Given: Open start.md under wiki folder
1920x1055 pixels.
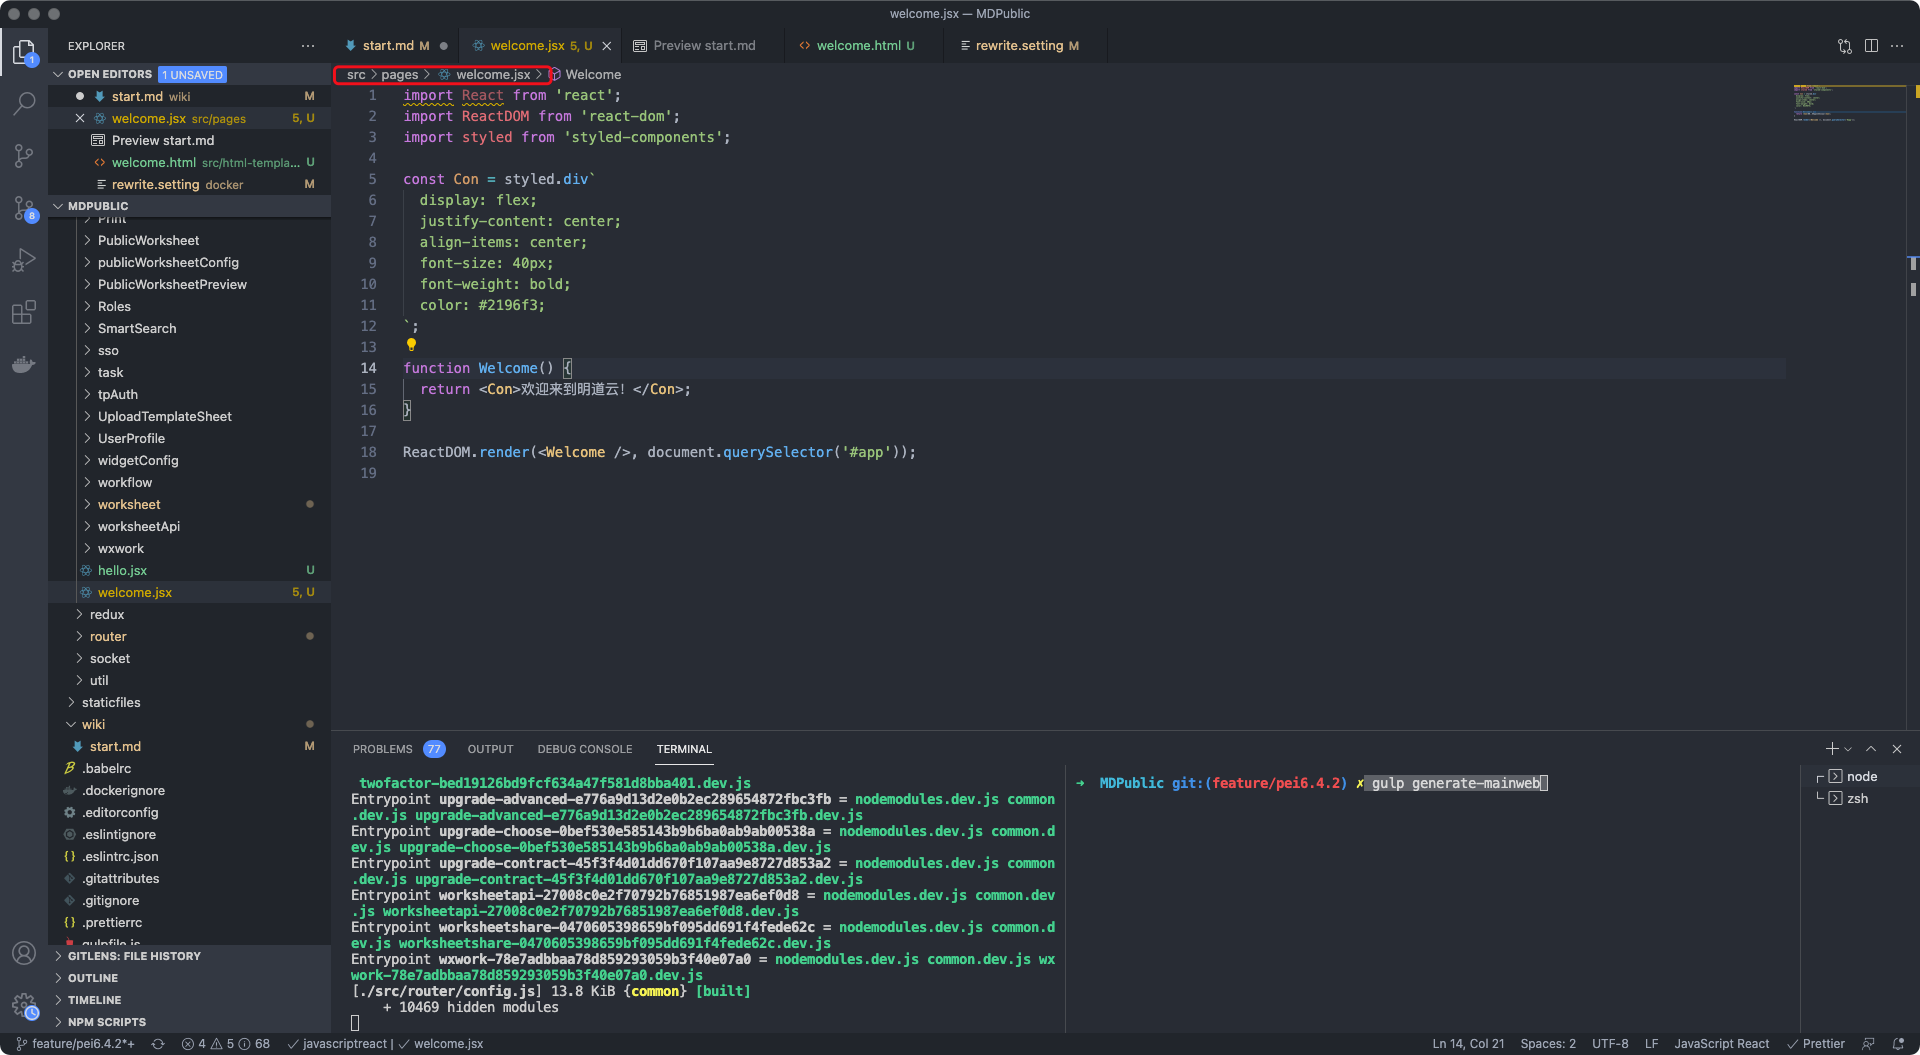Looking at the screenshot, I should tap(115, 746).
